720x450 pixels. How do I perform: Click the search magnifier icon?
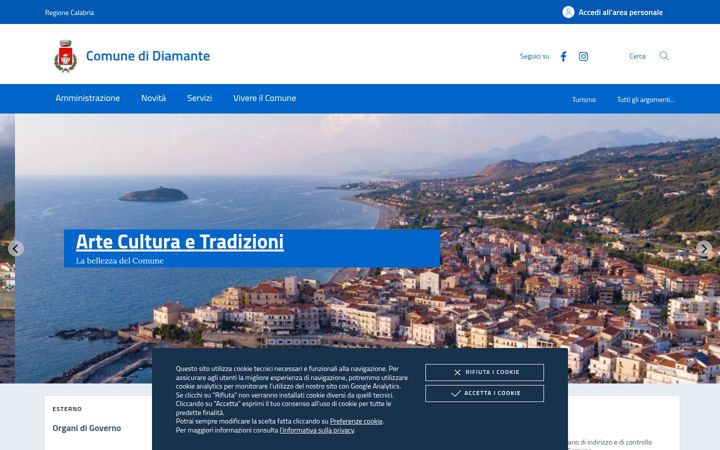(x=664, y=56)
